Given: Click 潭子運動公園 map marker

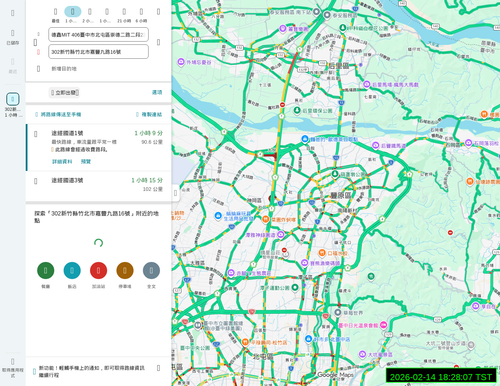Looking at the screenshot, I should [295, 287].
